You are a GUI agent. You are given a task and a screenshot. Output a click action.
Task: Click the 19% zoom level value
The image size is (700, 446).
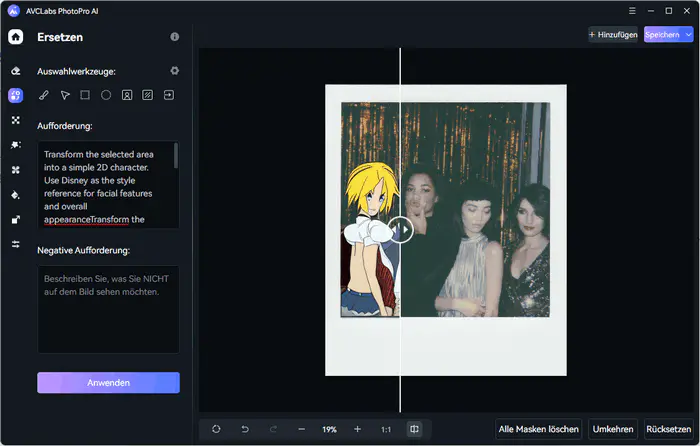coord(329,429)
